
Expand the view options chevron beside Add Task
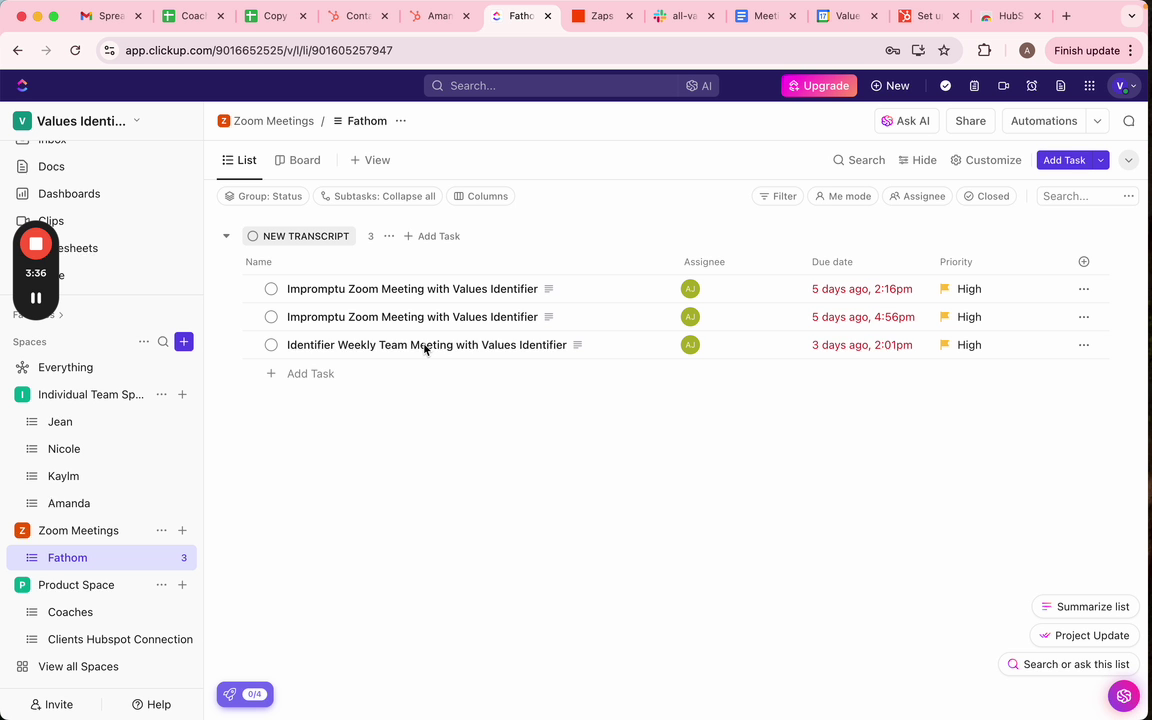point(1128,160)
